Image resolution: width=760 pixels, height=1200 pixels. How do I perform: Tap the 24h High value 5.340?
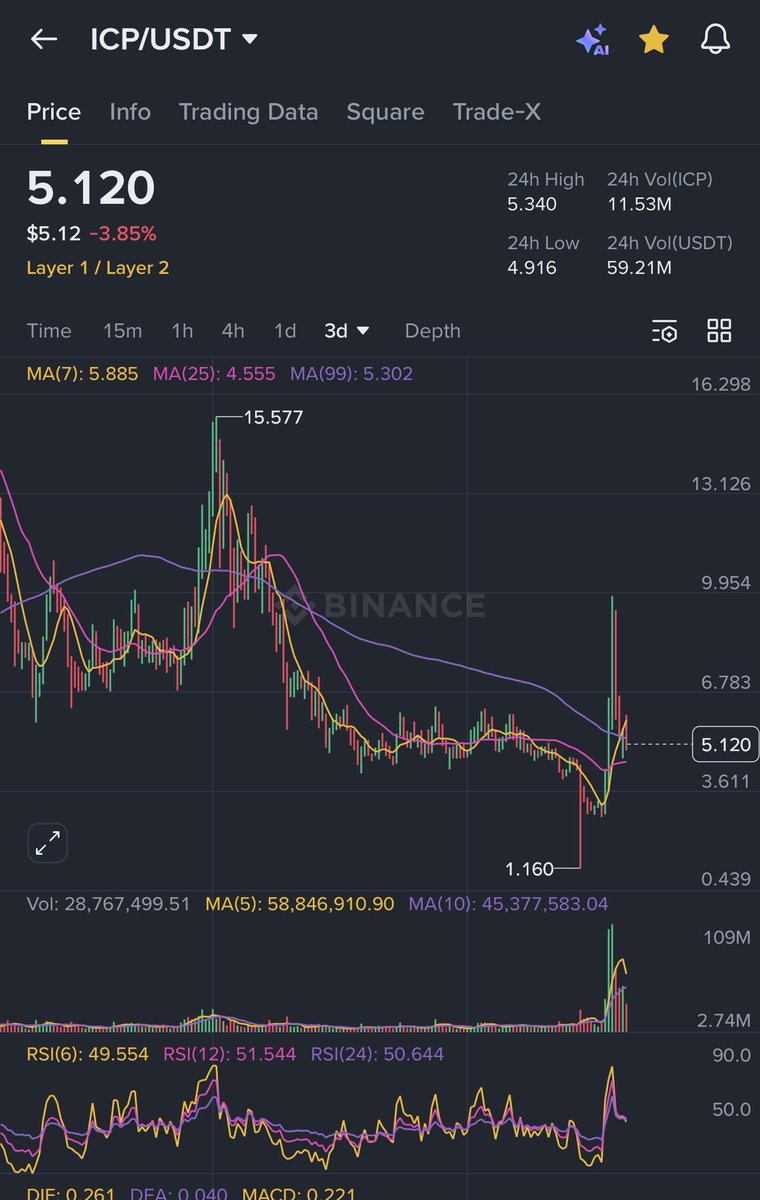(532, 205)
